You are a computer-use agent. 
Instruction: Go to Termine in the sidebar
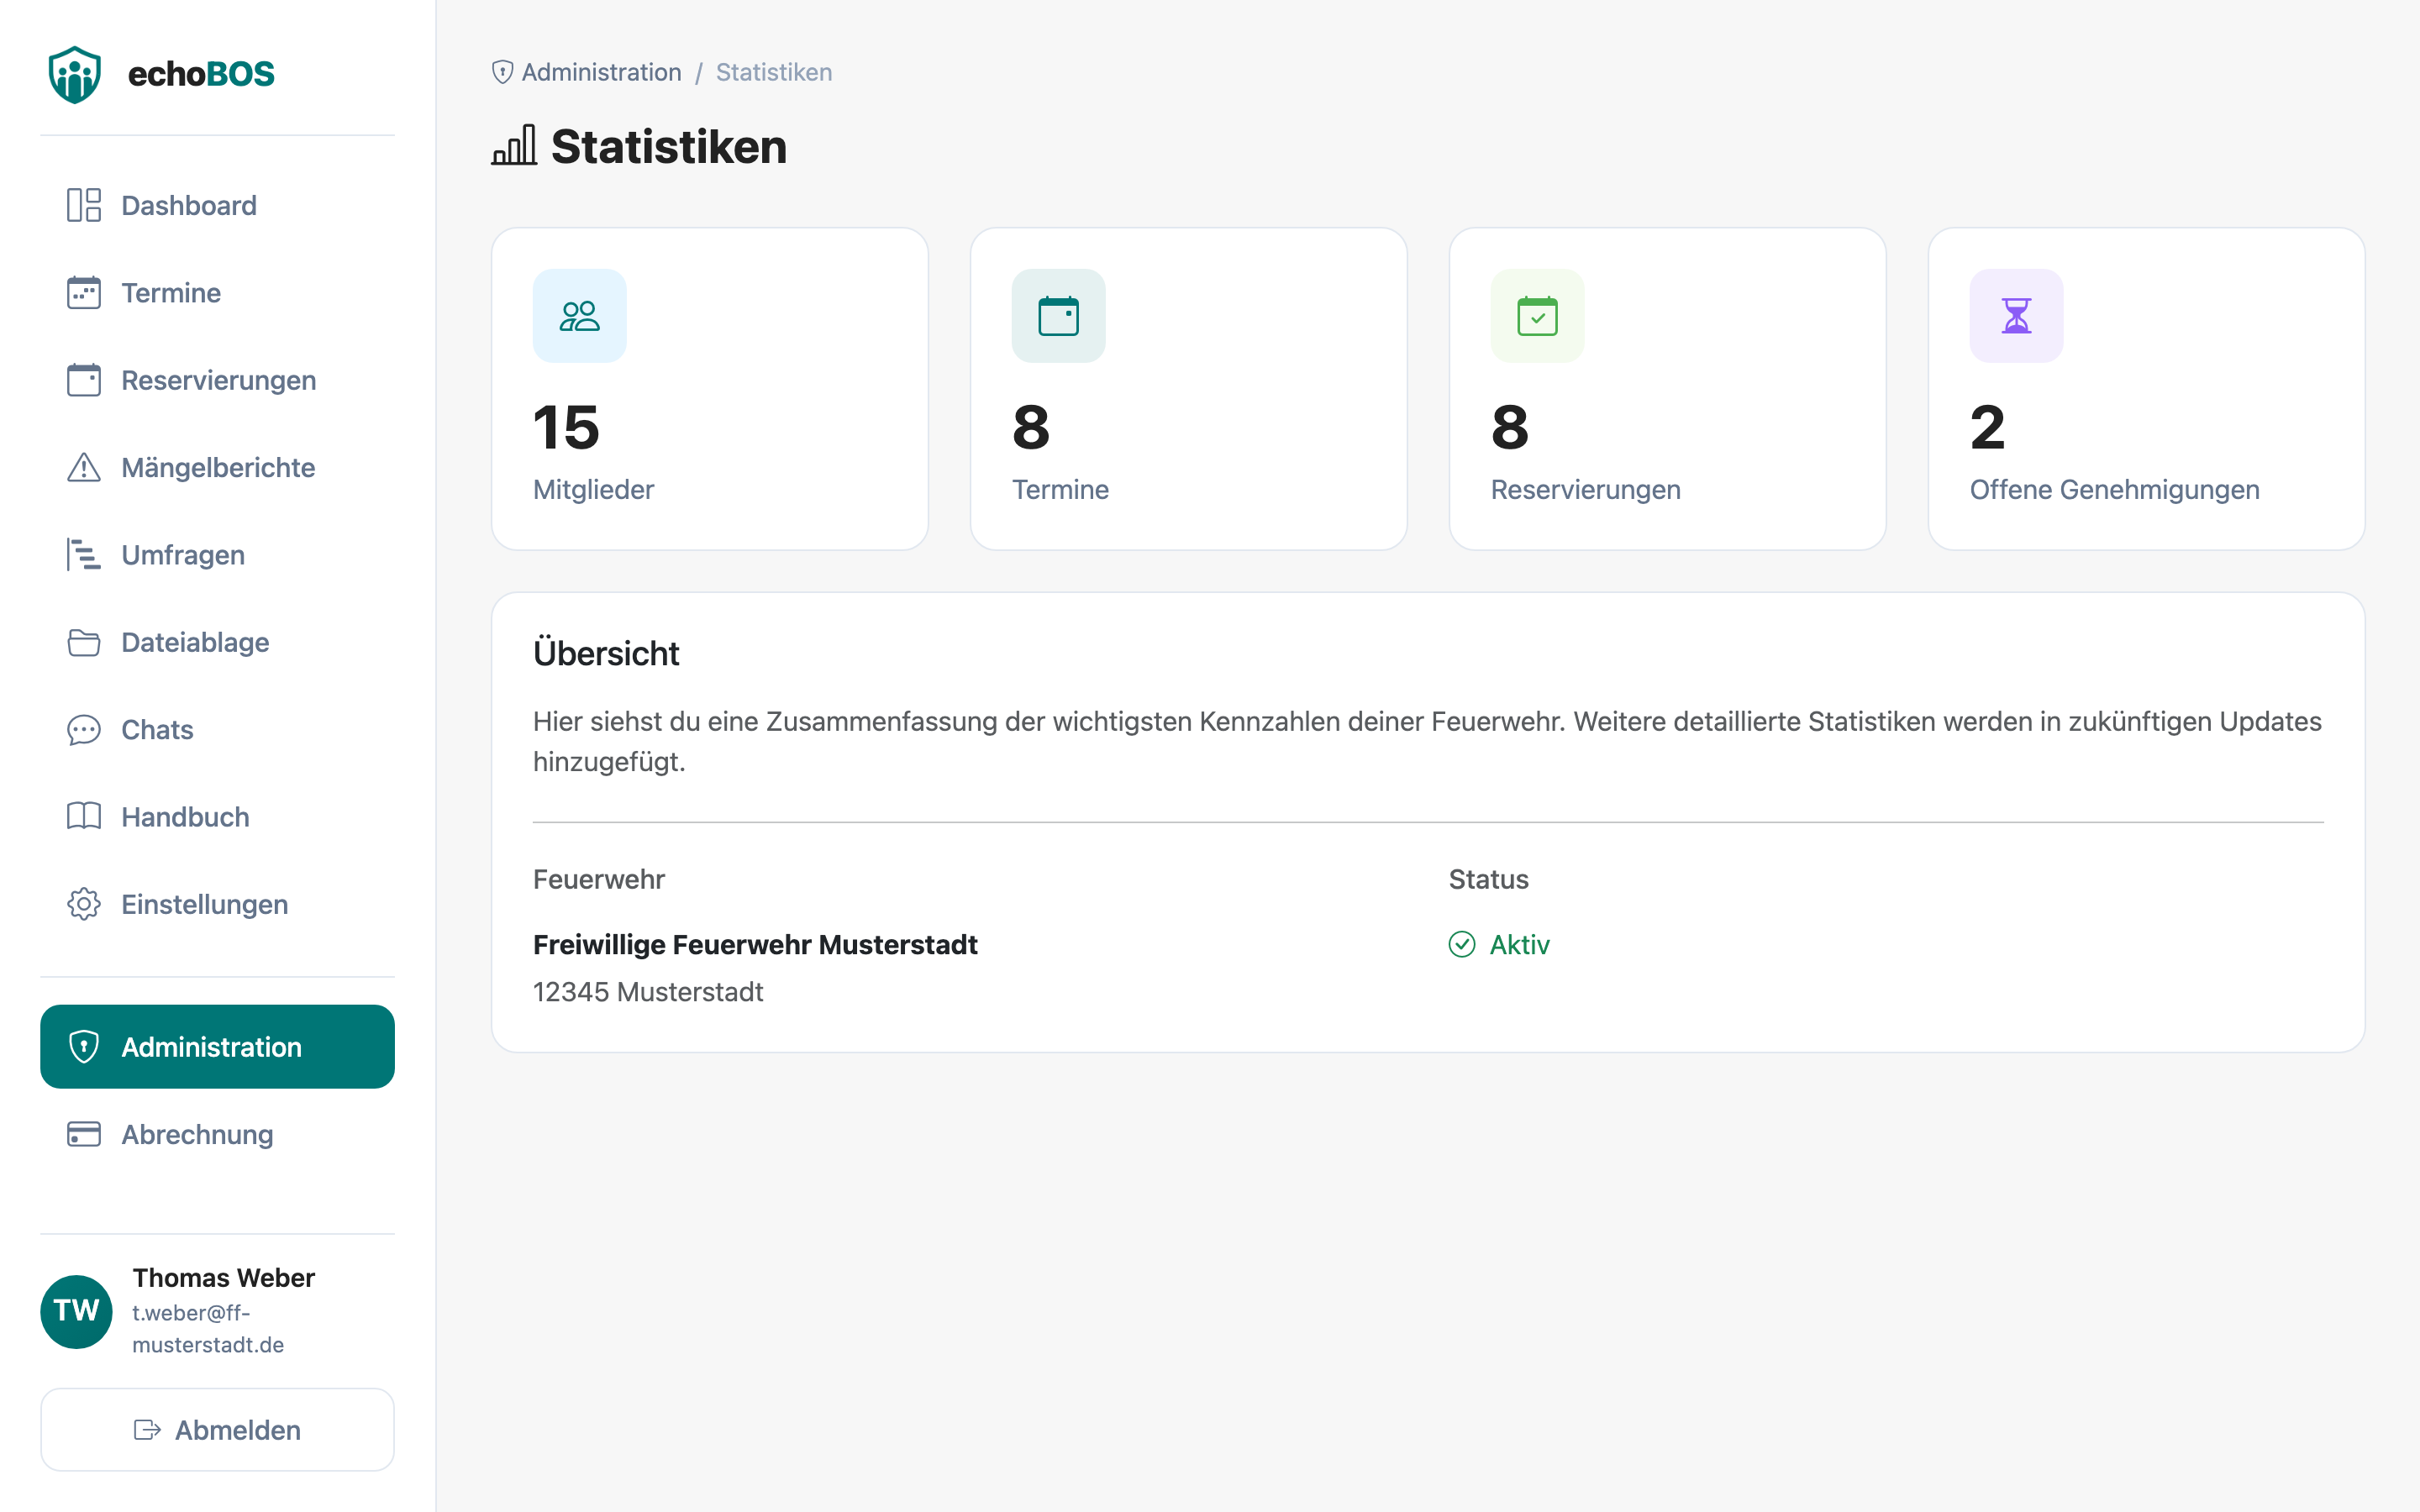(217, 293)
